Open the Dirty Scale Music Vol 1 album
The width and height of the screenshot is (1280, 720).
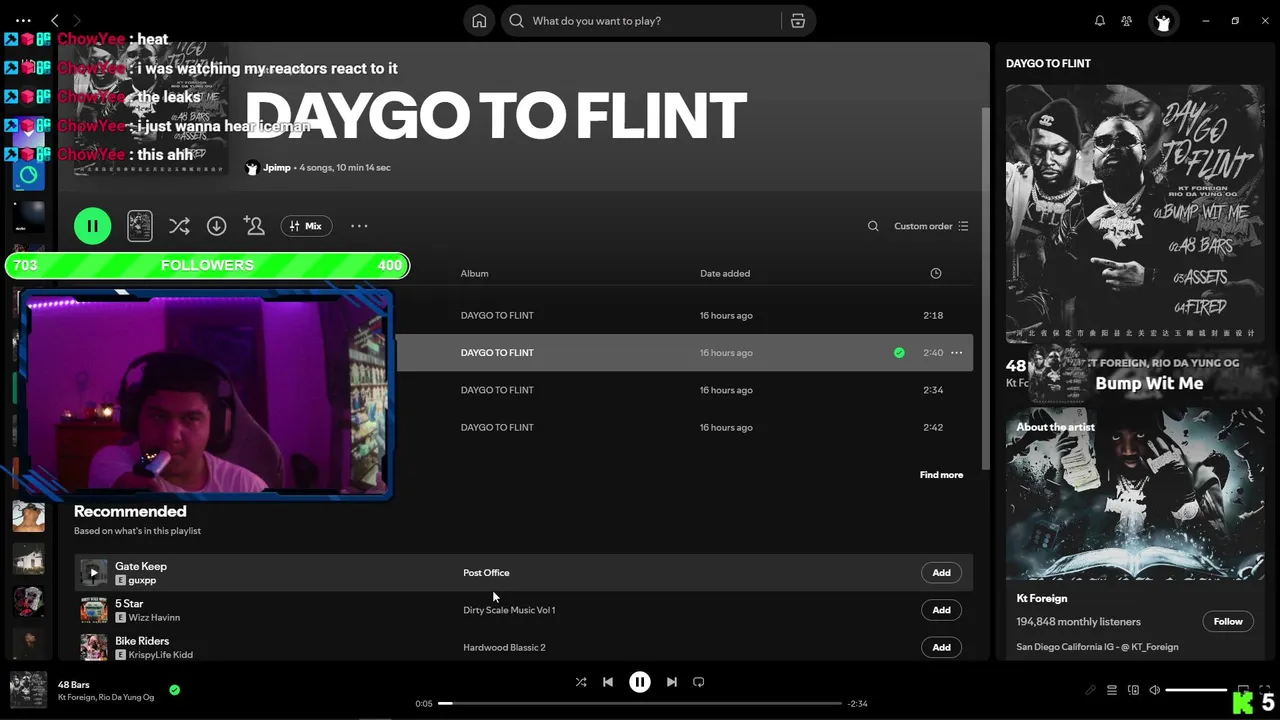[x=509, y=610]
